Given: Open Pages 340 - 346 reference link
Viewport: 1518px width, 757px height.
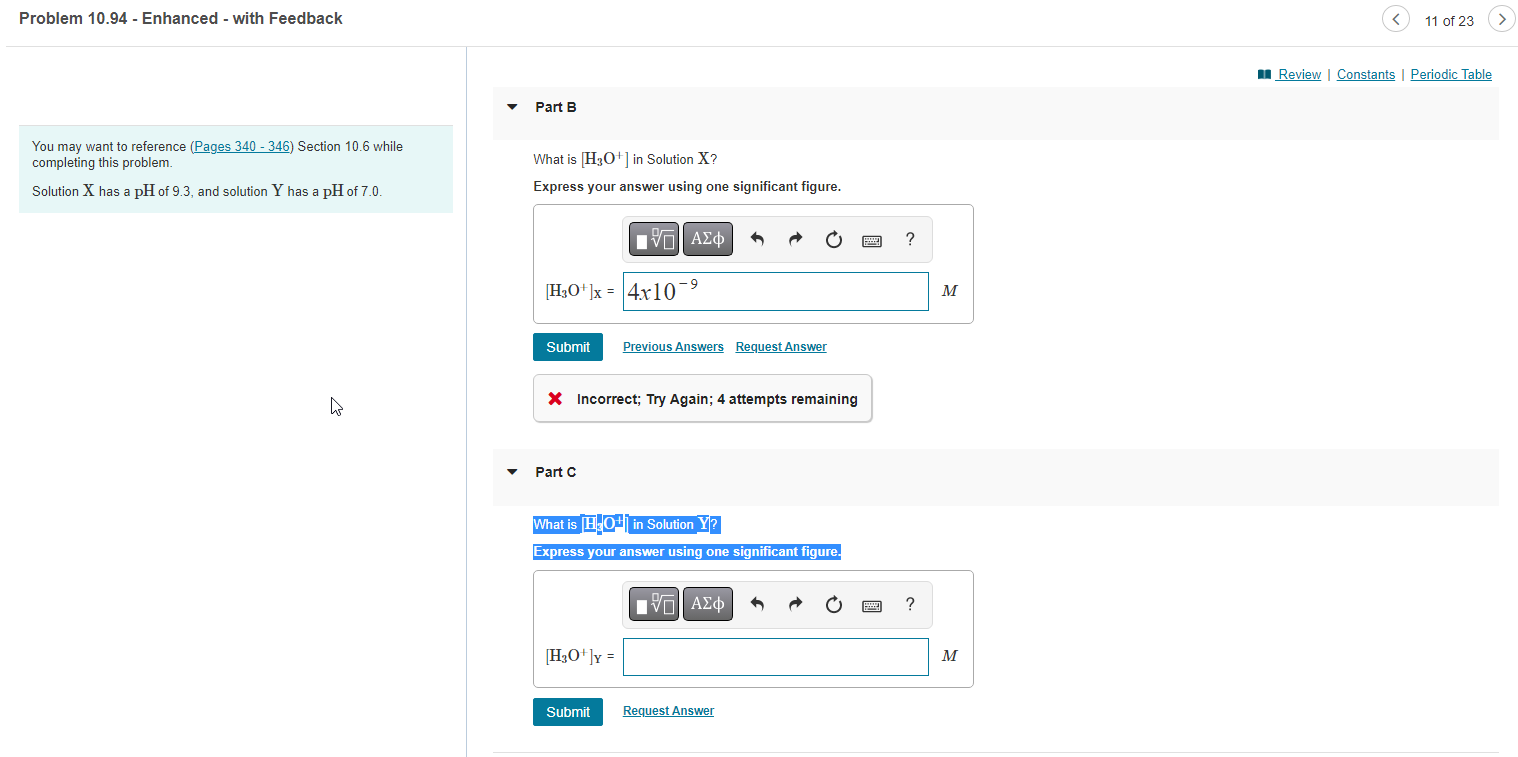Looking at the screenshot, I should [241, 147].
